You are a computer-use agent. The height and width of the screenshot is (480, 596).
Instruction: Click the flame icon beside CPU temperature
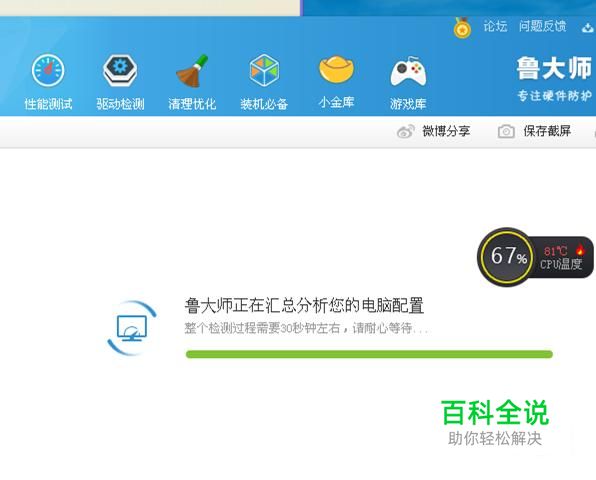coord(580,250)
